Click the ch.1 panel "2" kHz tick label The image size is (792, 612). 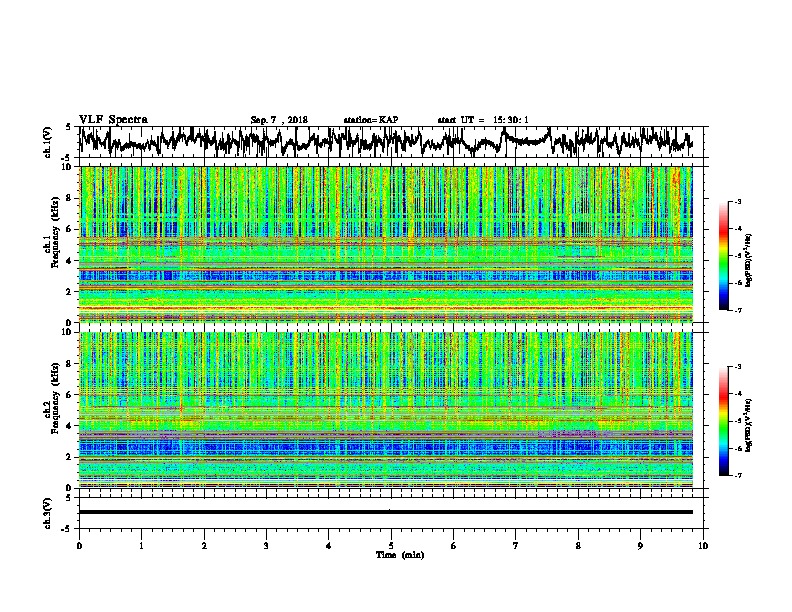70,291
